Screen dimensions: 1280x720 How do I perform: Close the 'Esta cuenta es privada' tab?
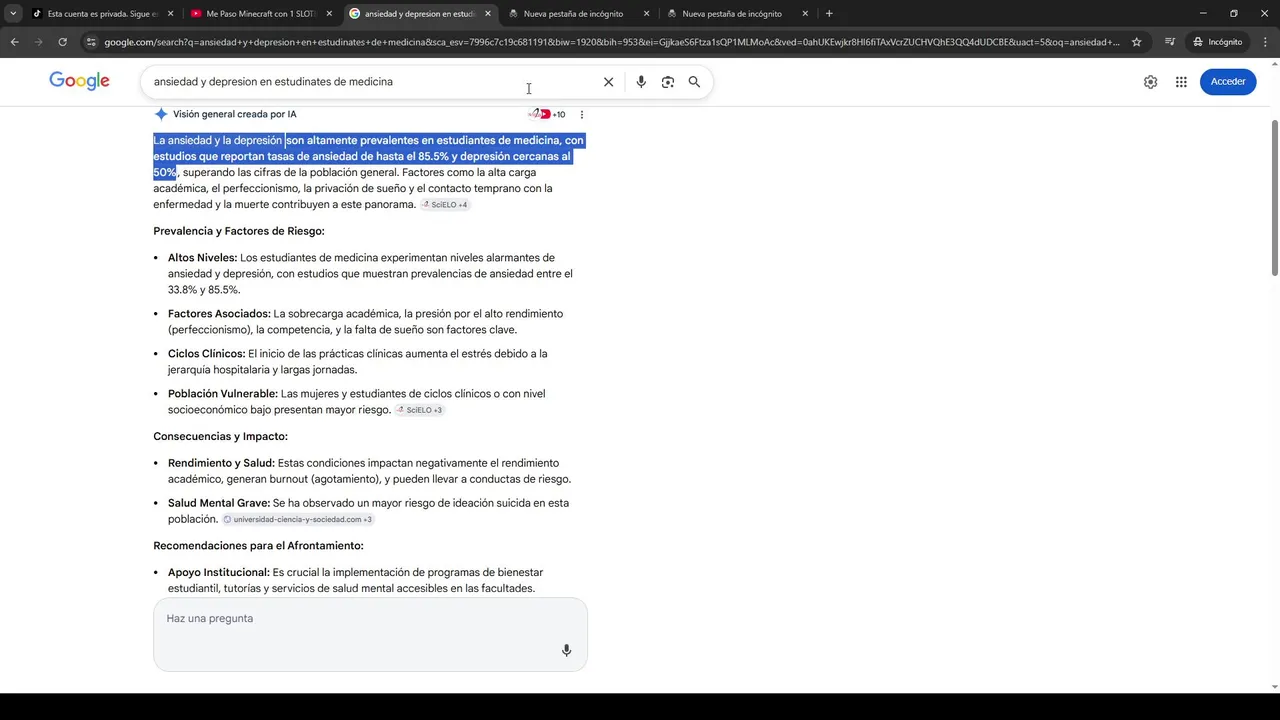[x=170, y=14]
